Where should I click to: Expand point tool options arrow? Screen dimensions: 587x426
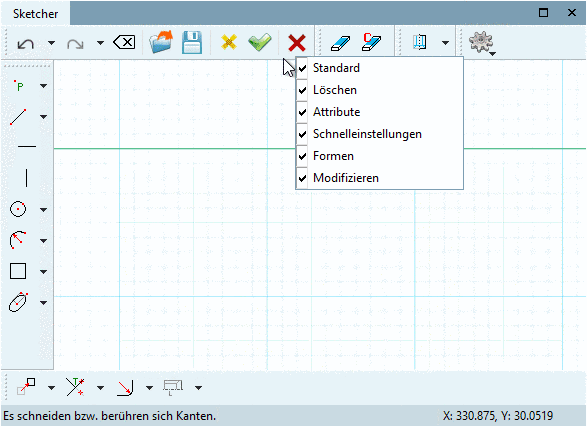[43, 86]
